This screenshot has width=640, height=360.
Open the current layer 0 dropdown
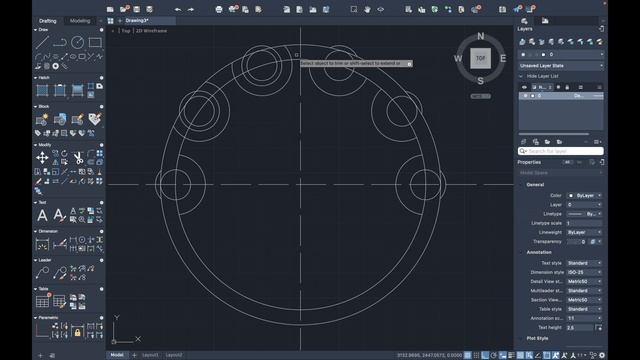561,54
